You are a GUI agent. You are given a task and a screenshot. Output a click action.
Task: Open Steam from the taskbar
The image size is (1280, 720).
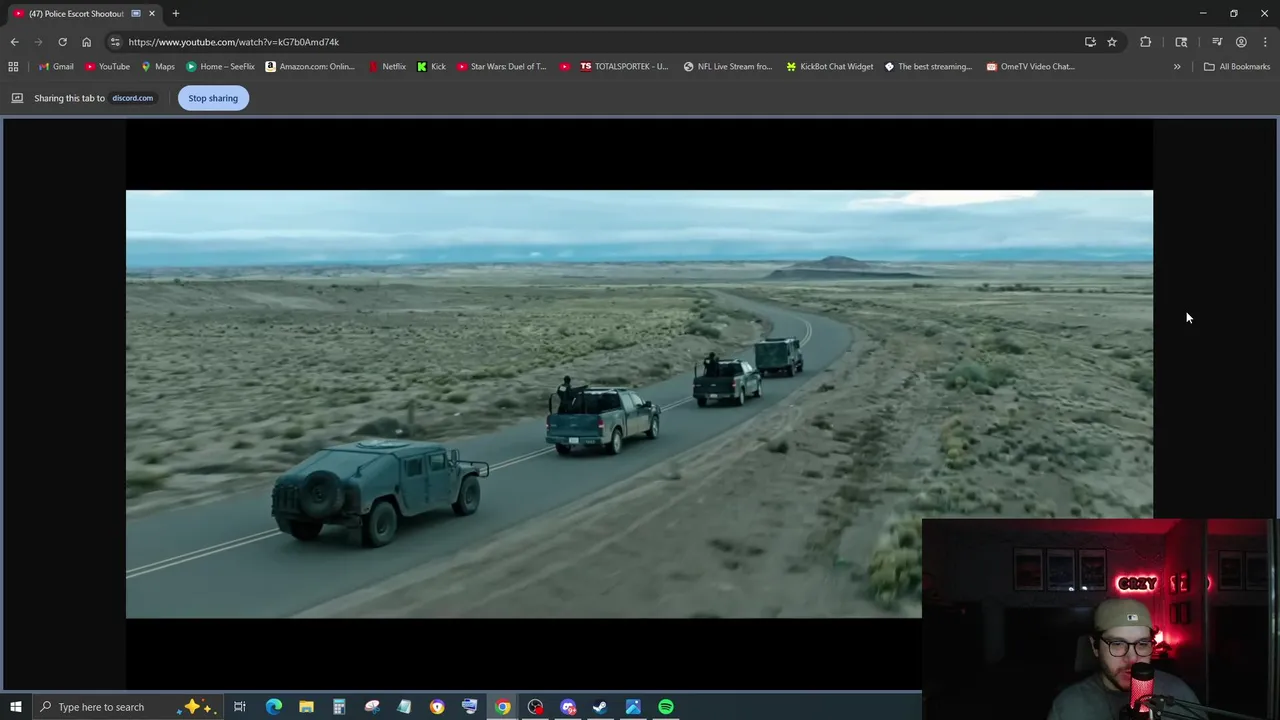(x=600, y=707)
